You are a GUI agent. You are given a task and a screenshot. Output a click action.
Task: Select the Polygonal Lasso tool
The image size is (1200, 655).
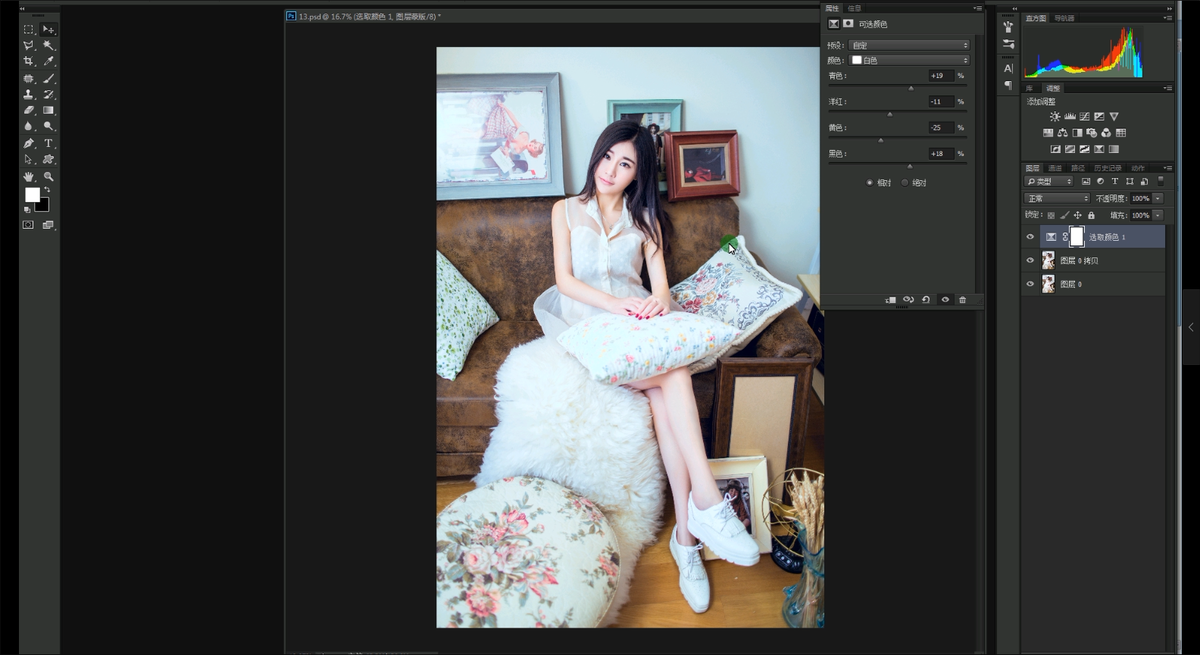(x=29, y=45)
